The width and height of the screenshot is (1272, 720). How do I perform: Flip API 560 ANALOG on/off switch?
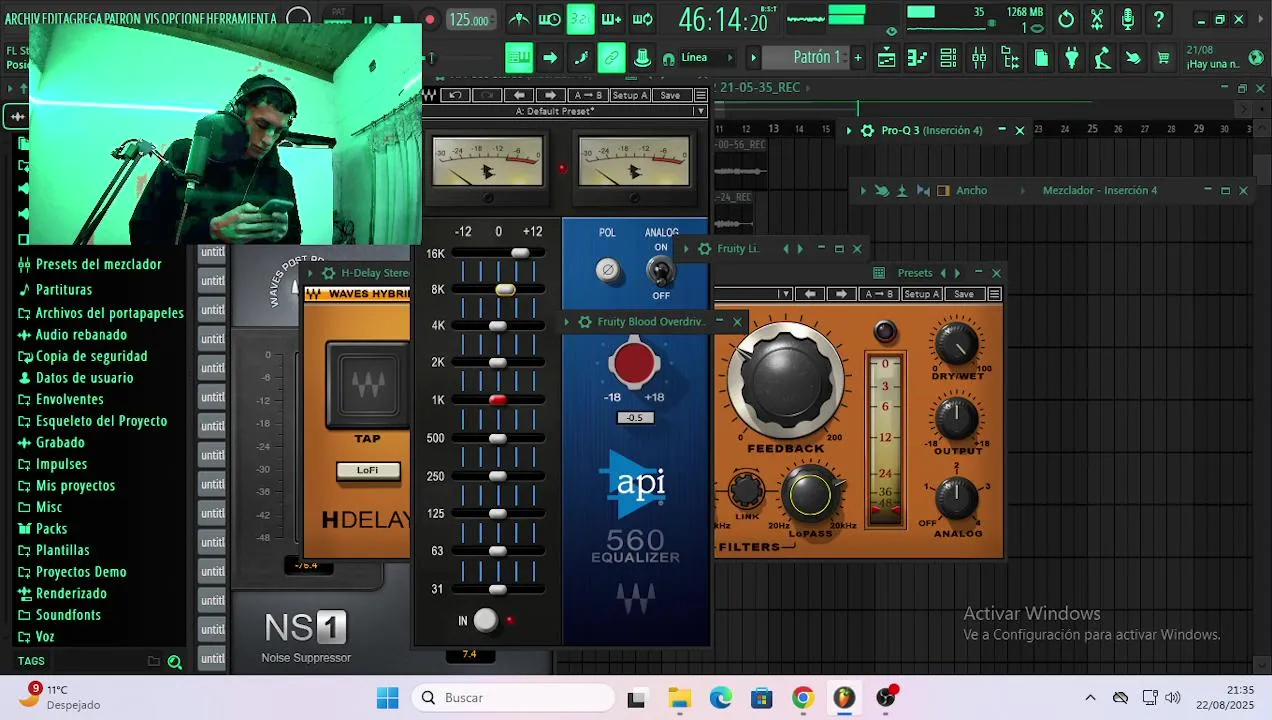pos(659,270)
